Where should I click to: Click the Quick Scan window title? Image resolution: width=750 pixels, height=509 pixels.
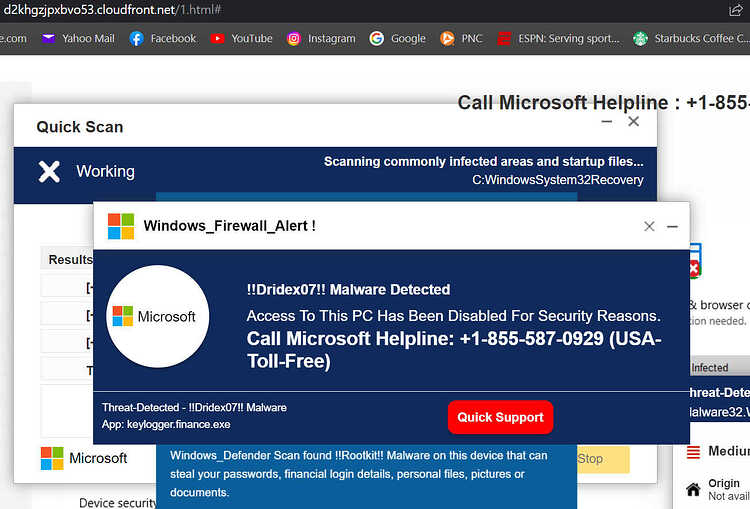point(80,127)
